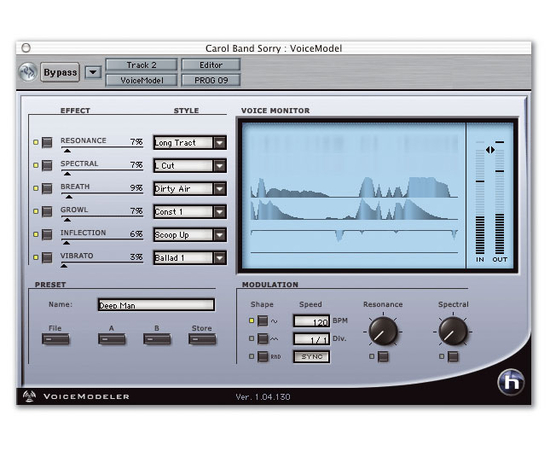Click the preset Store button
This screenshot has height=450, width=550.
pos(202,339)
